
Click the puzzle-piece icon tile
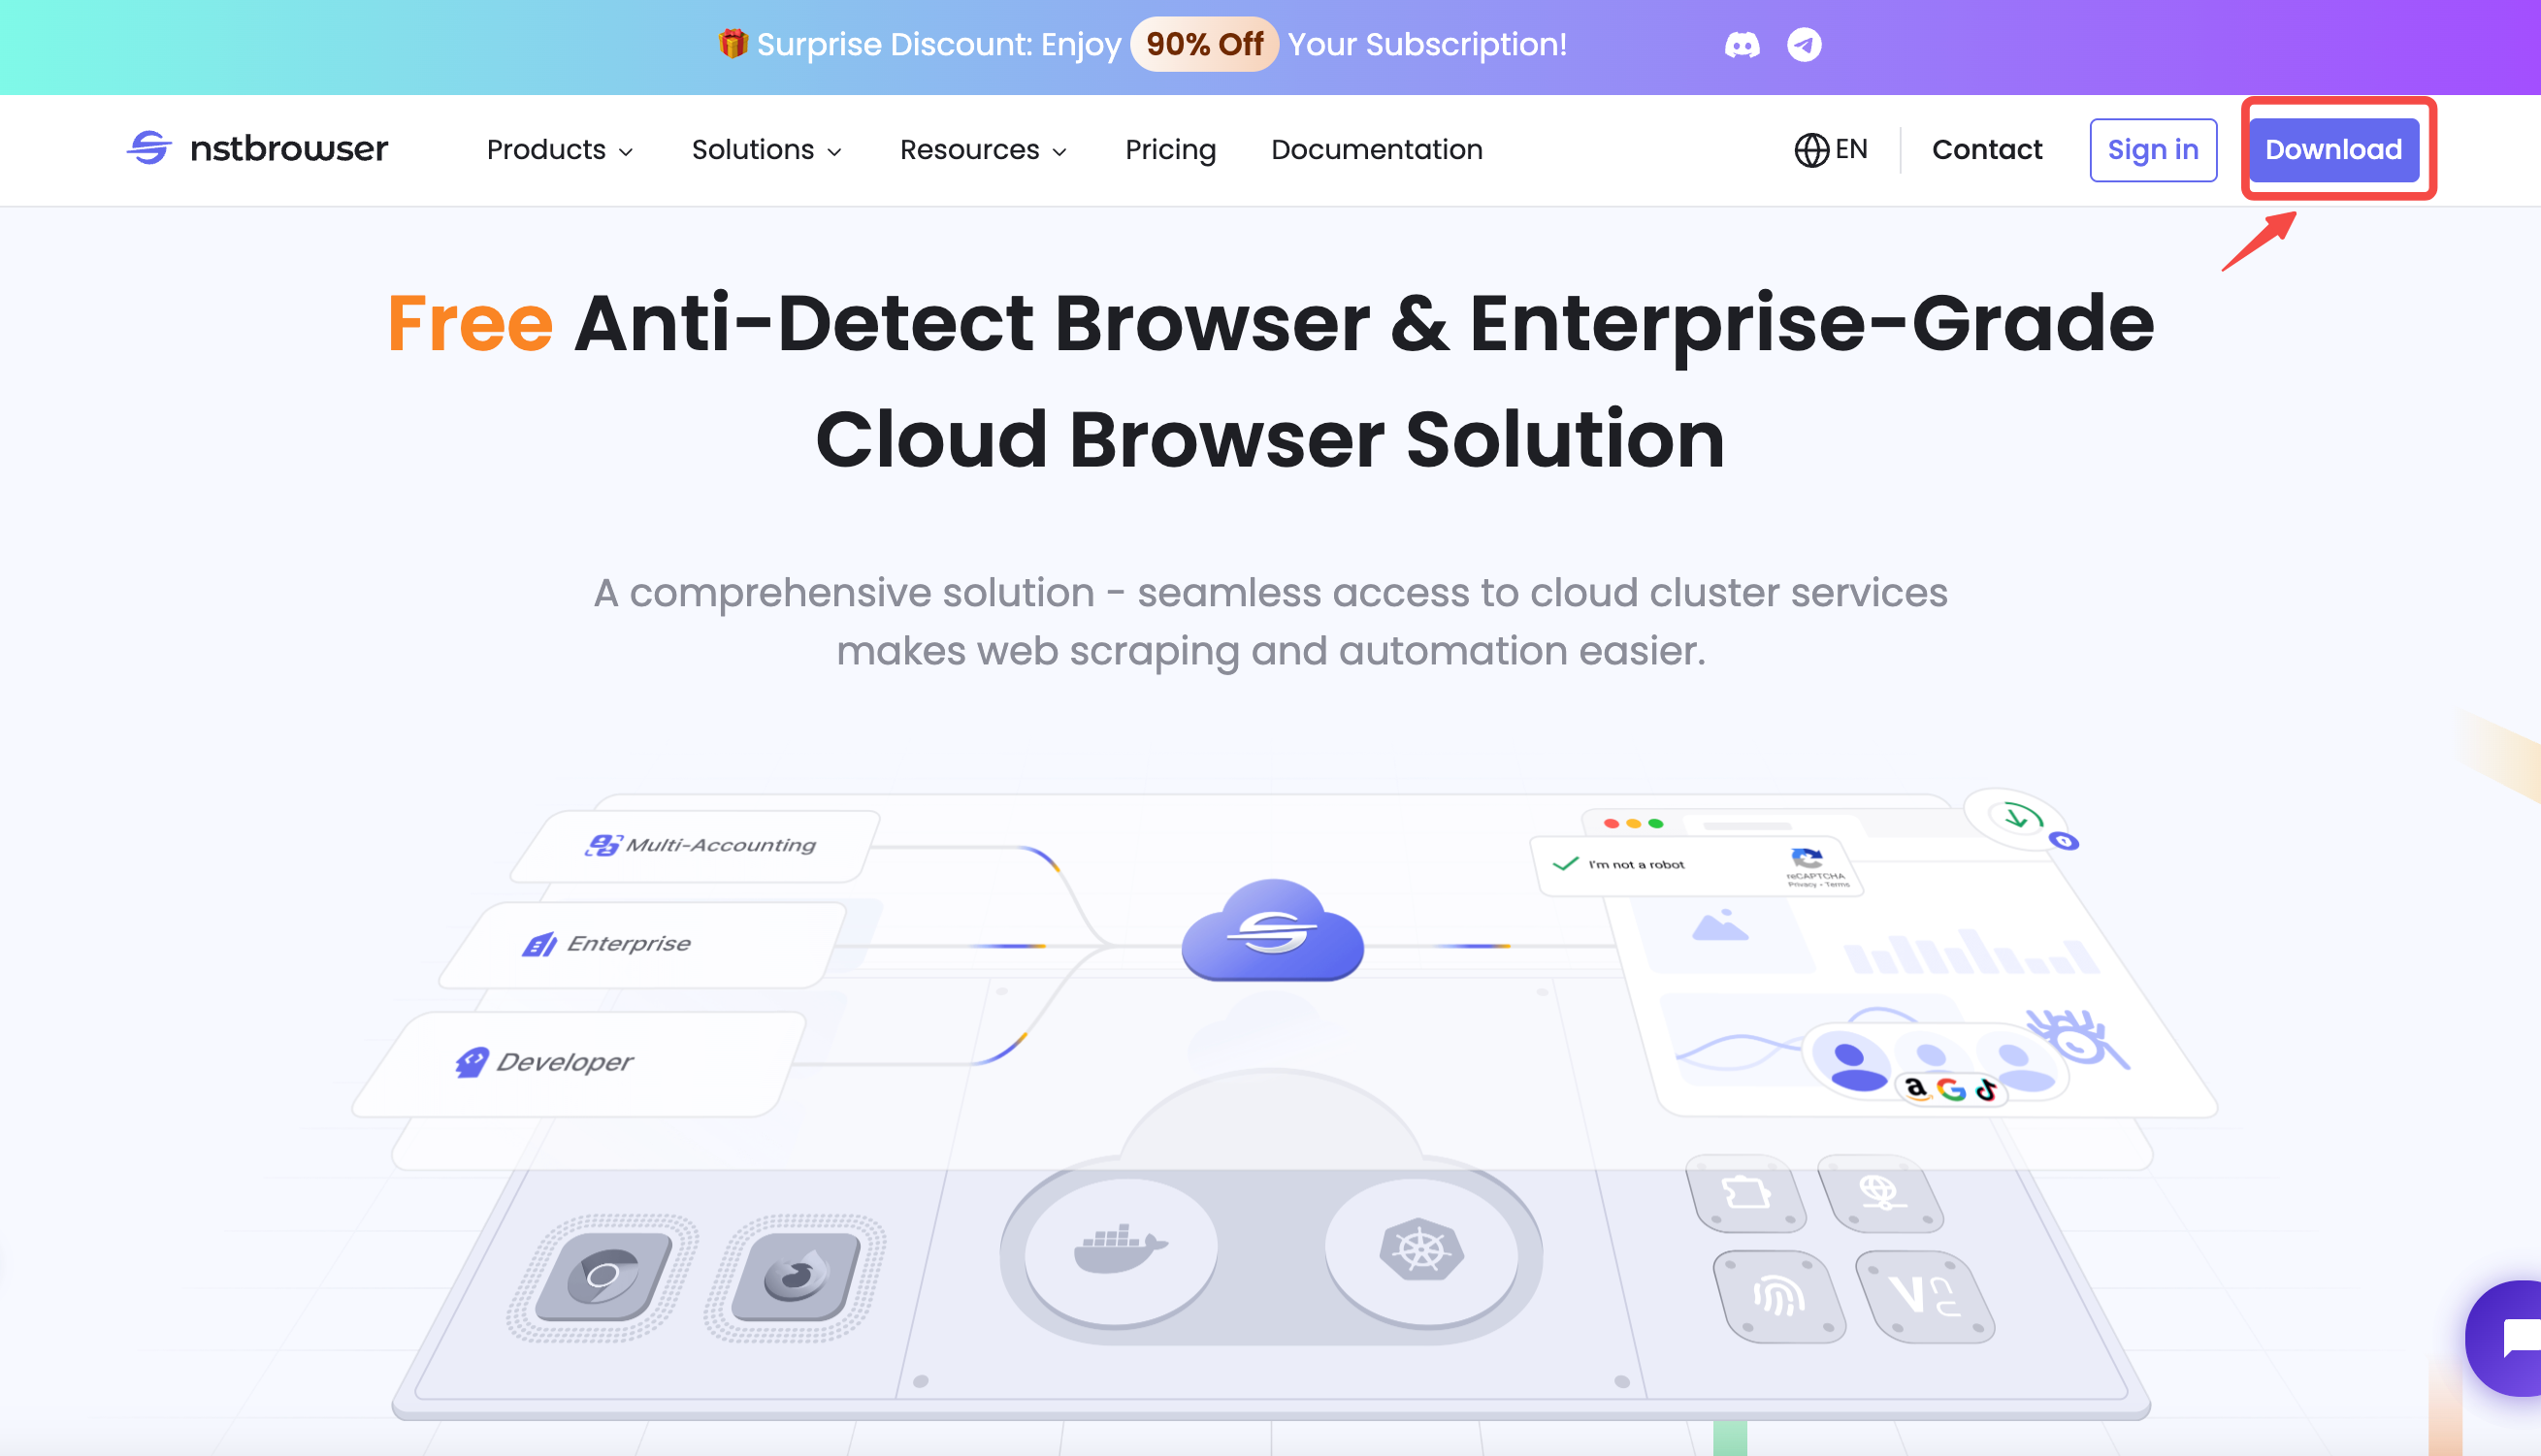coord(1746,1193)
